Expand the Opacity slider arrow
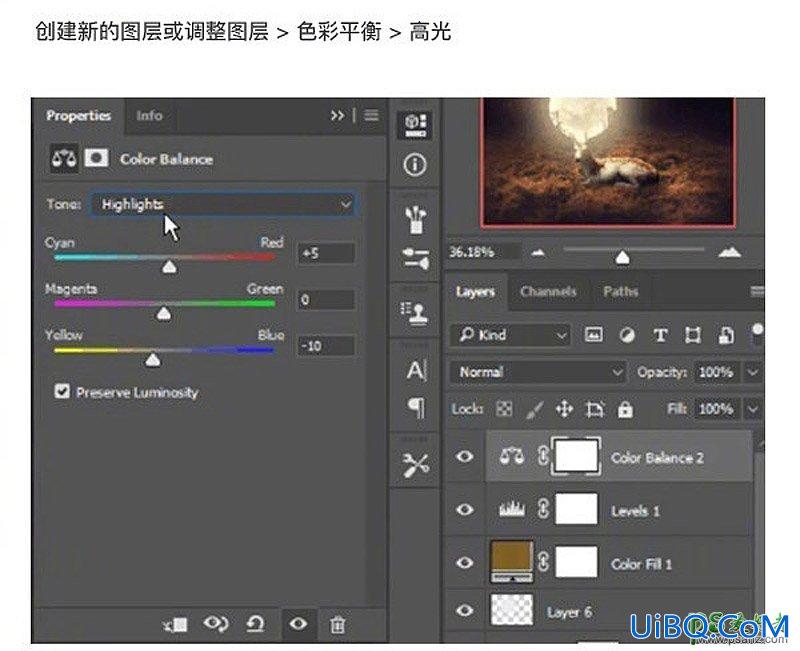The height and width of the screenshot is (651, 800). click(753, 372)
